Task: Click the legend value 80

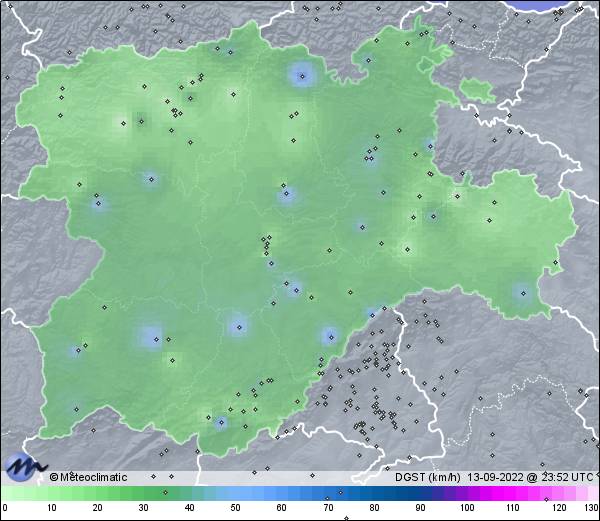Action: (x=374, y=508)
